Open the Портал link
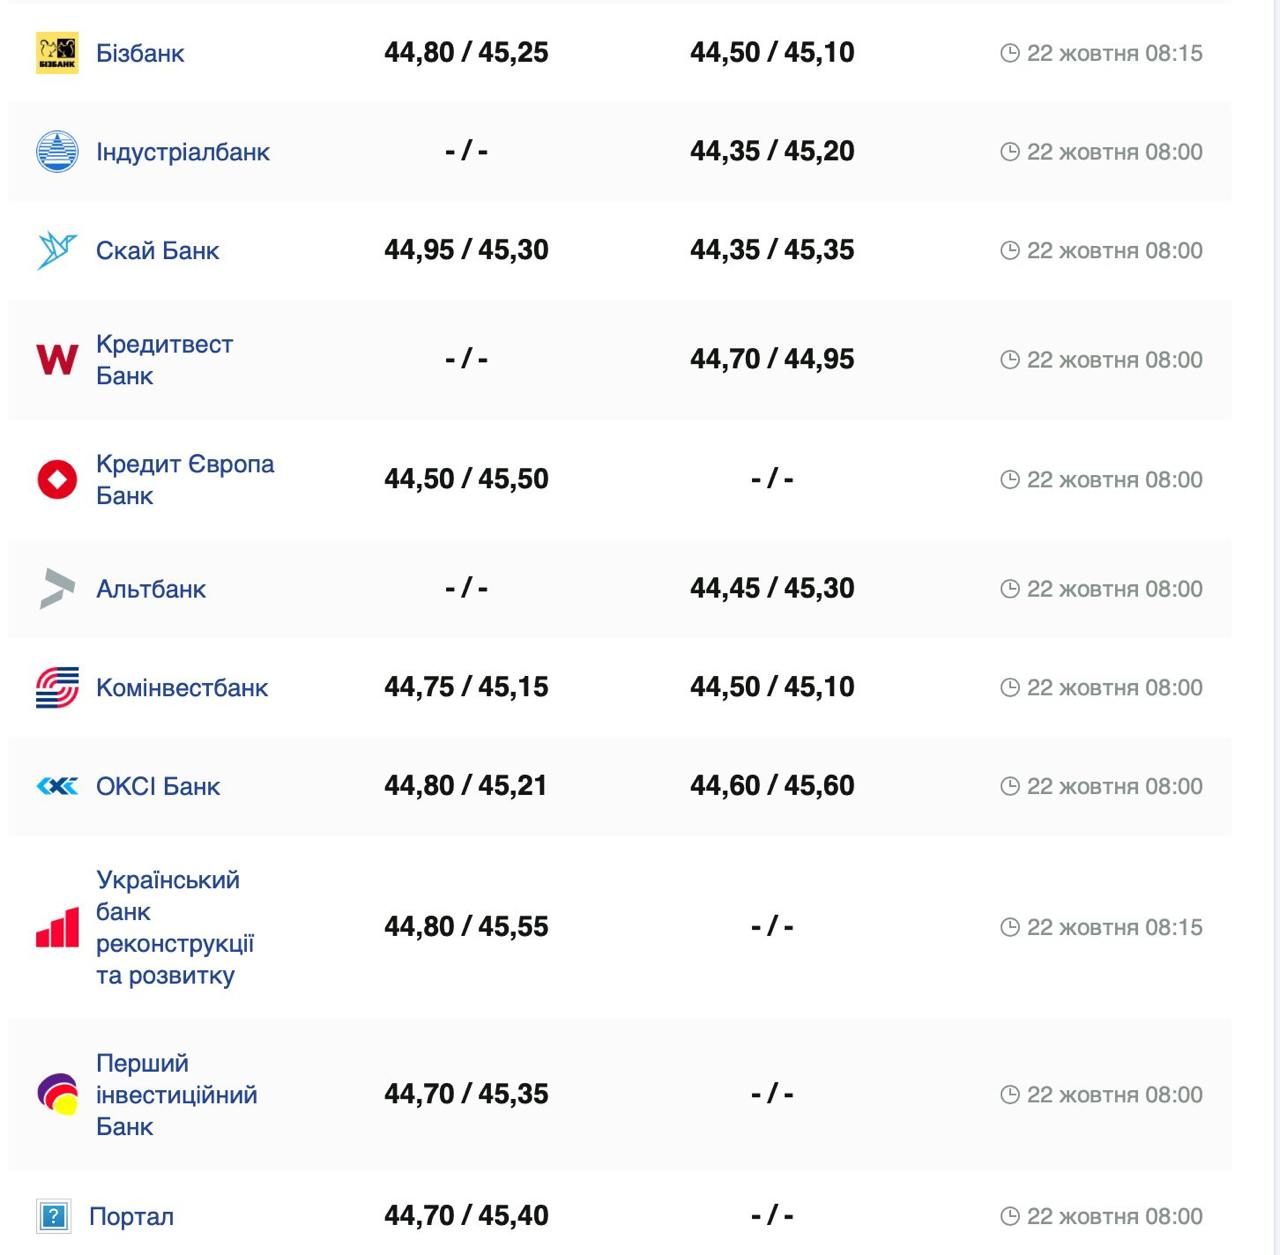The height and width of the screenshot is (1255, 1280). tap(131, 1217)
